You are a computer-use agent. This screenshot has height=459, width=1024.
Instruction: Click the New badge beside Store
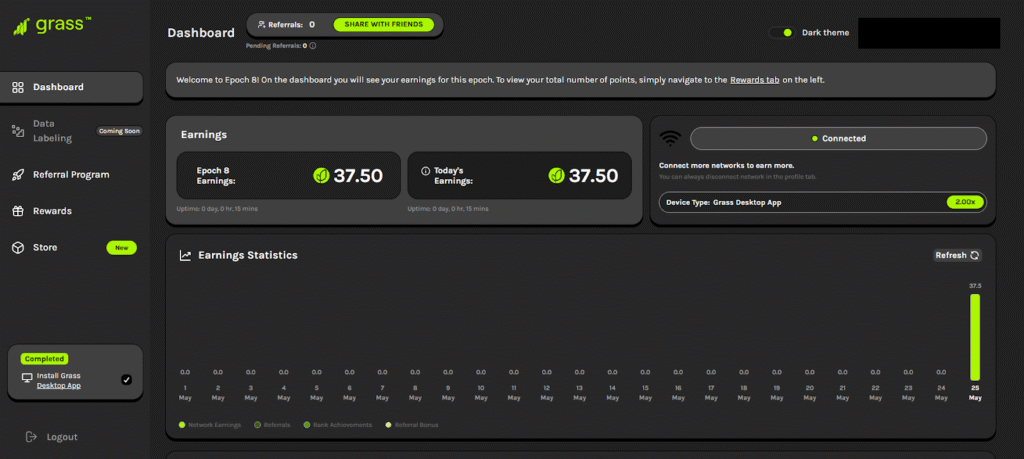[121, 248]
